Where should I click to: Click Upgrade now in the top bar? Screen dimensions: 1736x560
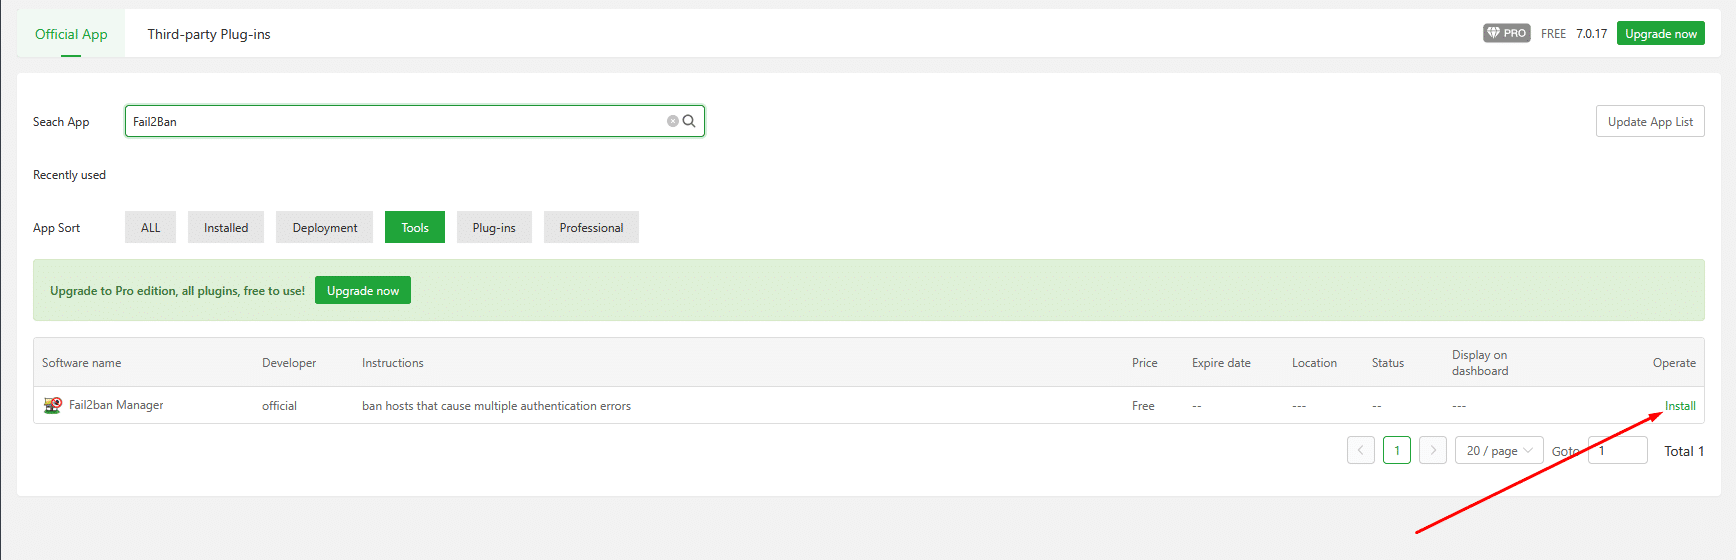1660,33
